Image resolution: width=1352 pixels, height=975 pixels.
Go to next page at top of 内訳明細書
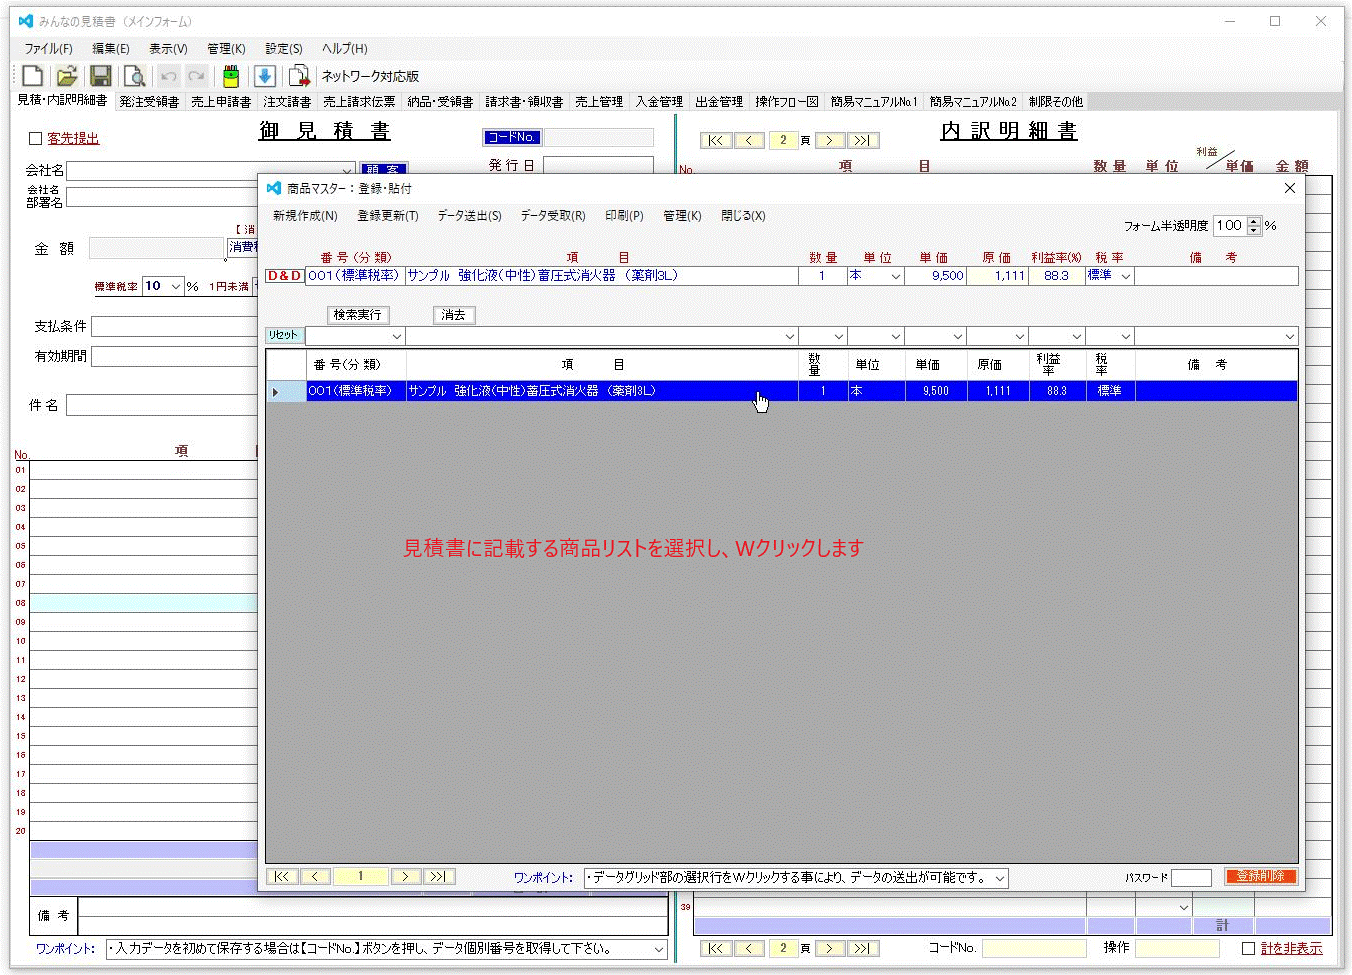click(x=829, y=140)
